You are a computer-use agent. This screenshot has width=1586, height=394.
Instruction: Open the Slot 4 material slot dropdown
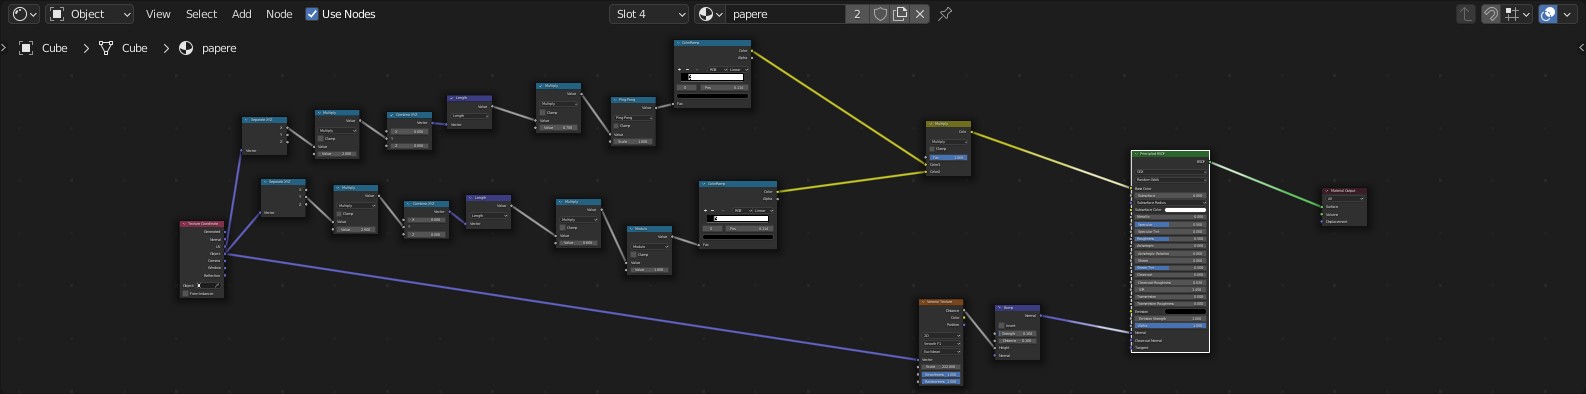point(649,14)
